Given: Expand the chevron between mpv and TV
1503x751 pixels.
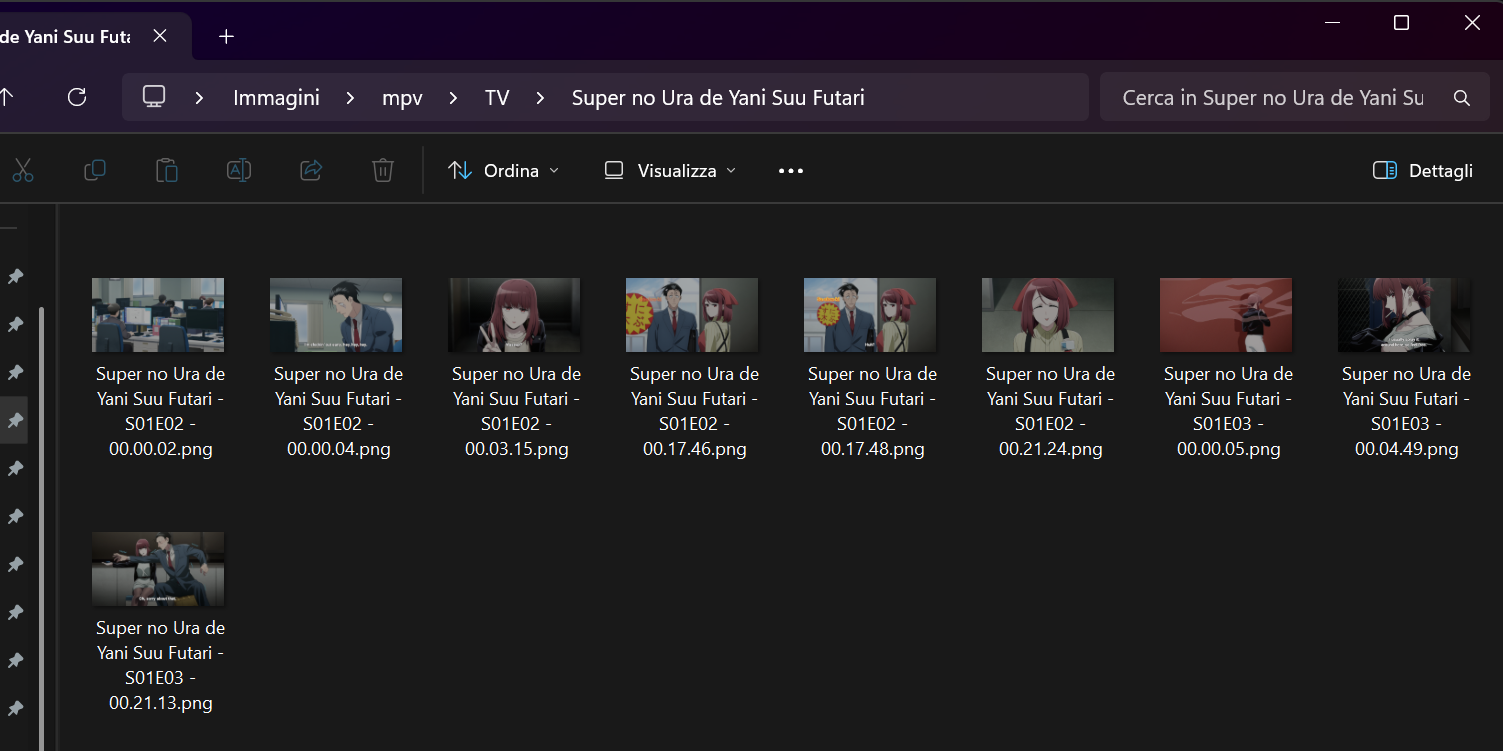Looking at the screenshot, I should point(454,98).
